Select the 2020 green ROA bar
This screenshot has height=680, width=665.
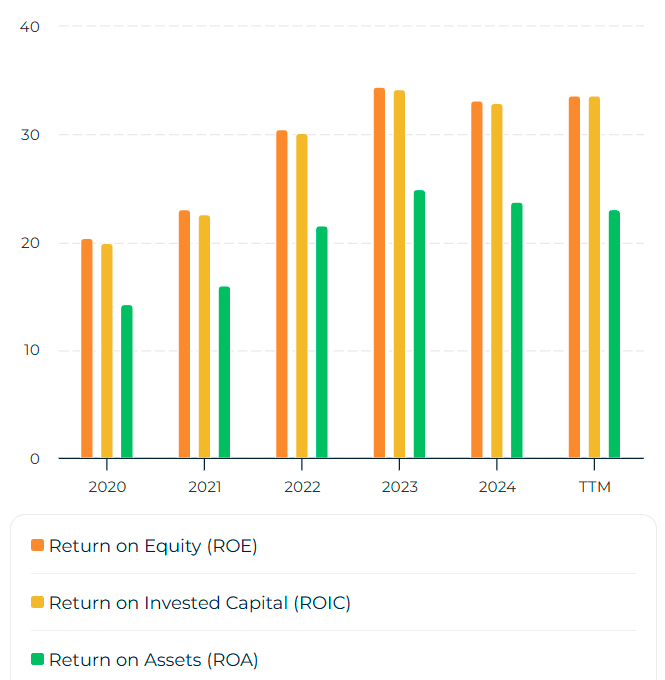[x=127, y=382]
